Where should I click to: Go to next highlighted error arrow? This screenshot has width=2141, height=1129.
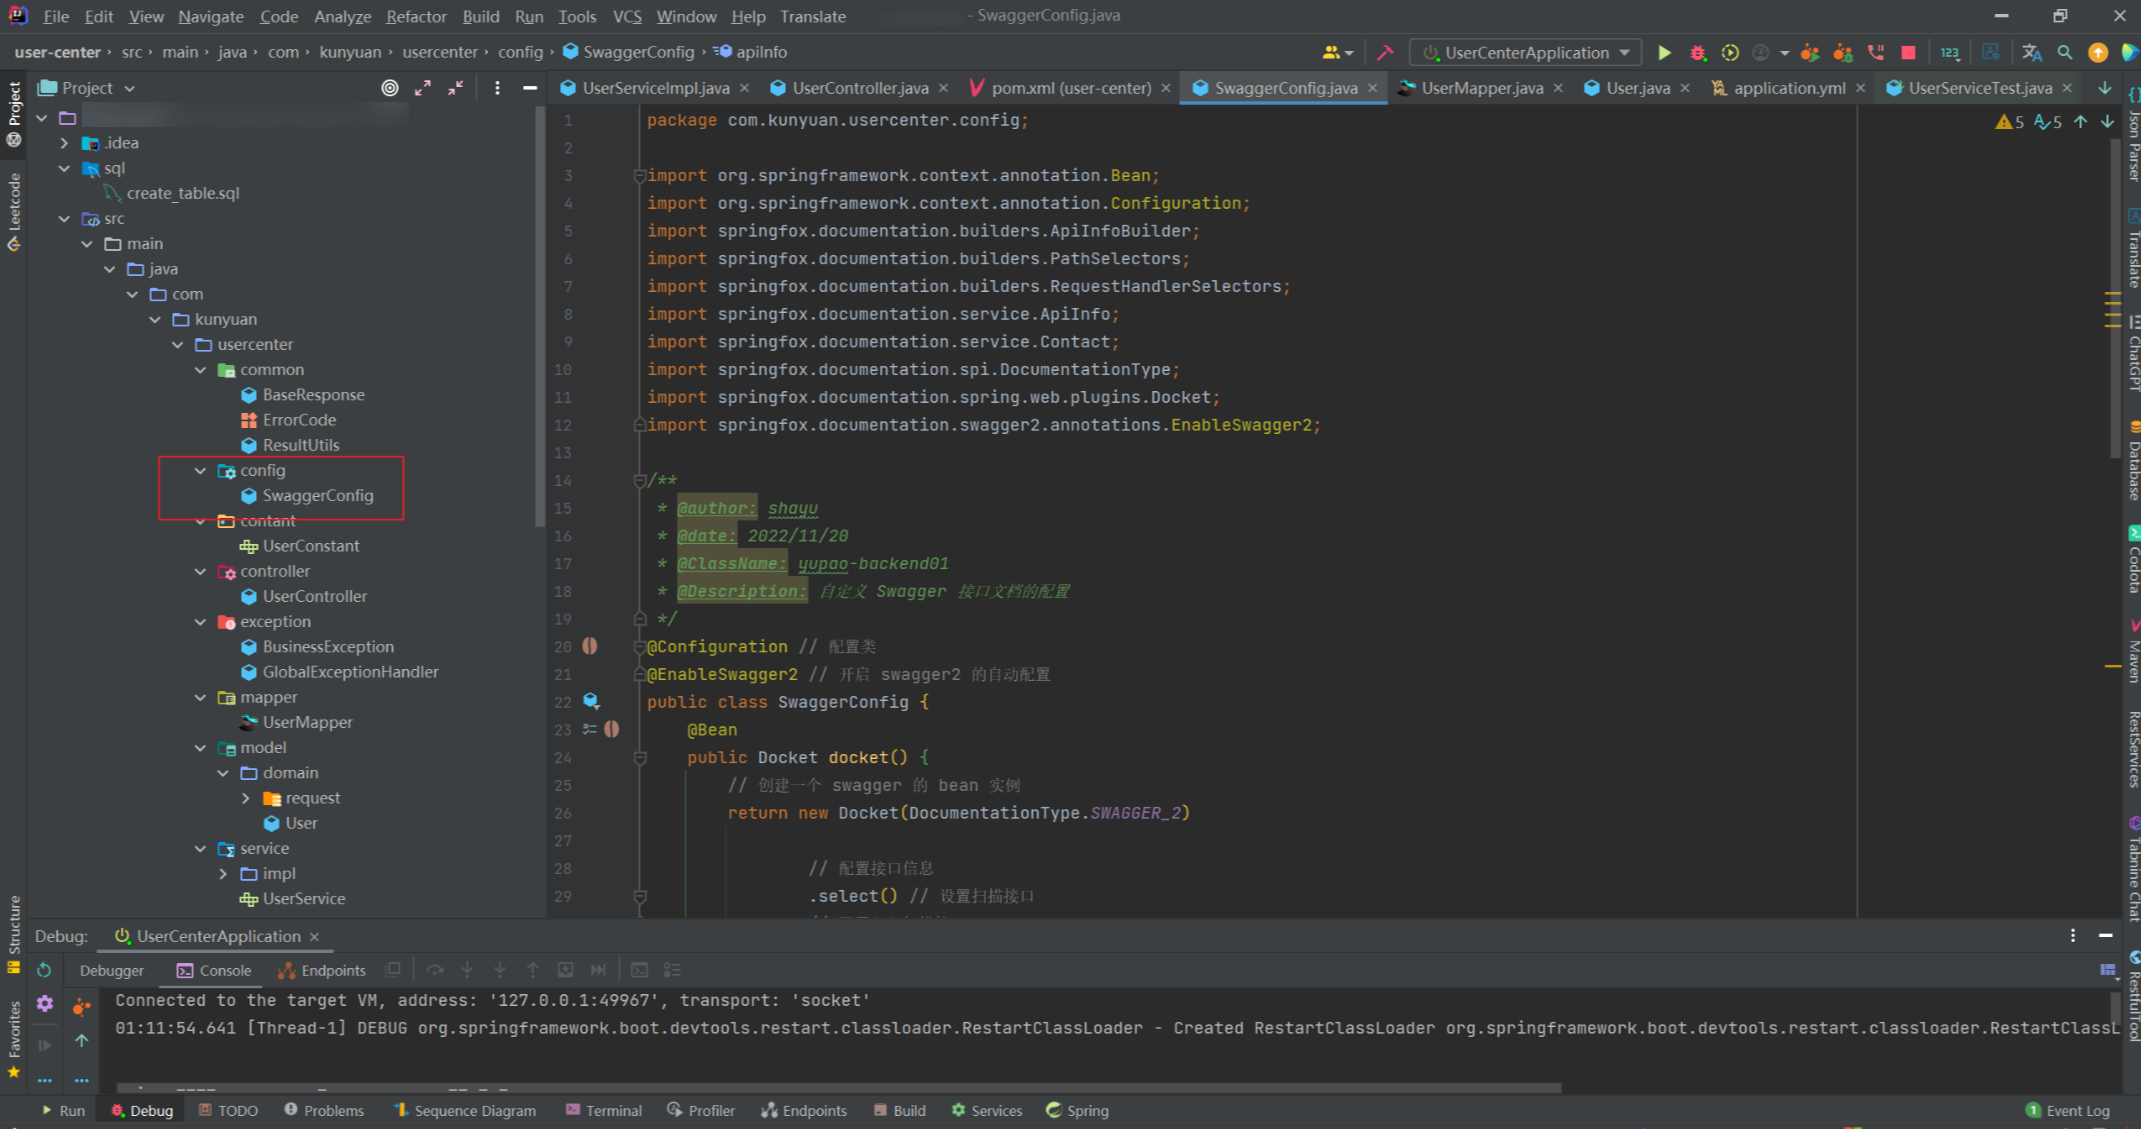tap(2107, 121)
